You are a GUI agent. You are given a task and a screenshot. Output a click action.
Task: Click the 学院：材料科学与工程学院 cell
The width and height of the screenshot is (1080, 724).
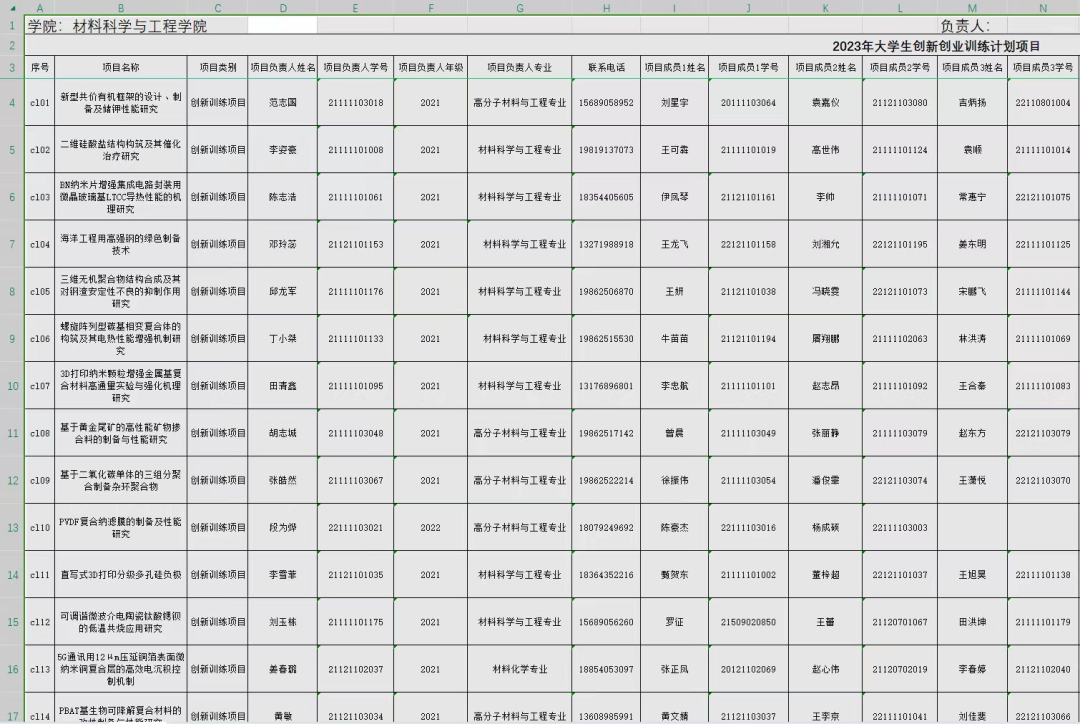pyautogui.click(x=118, y=26)
